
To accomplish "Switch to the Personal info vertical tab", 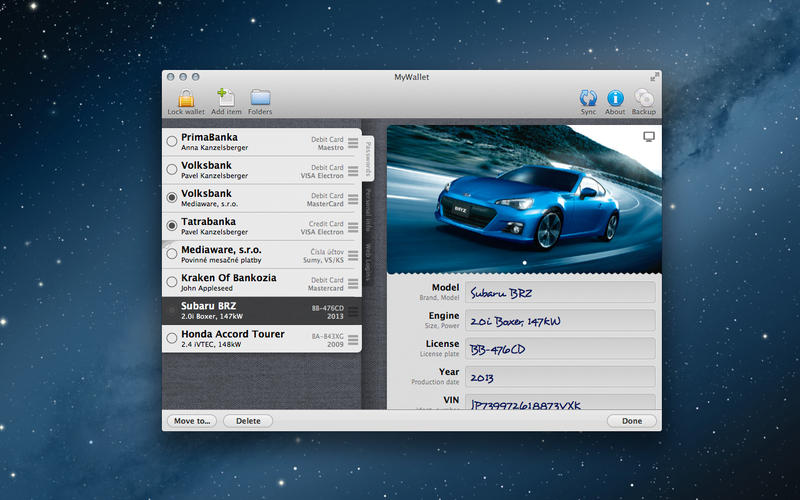I will point(368,210).
